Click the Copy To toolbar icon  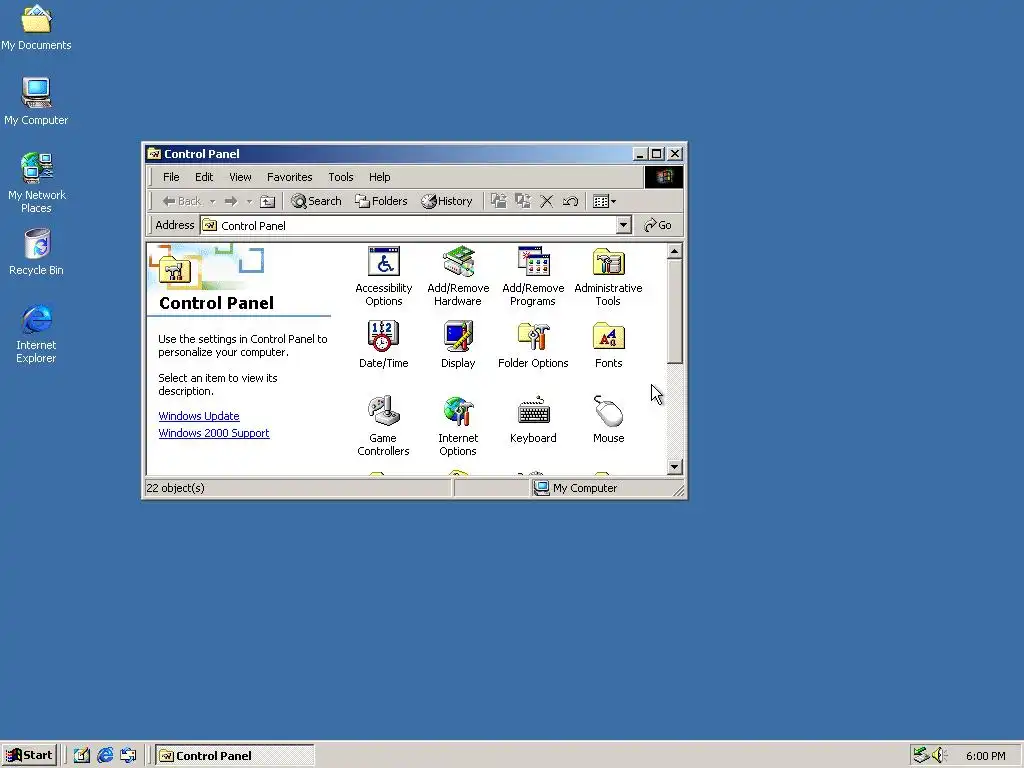(522, 201)
